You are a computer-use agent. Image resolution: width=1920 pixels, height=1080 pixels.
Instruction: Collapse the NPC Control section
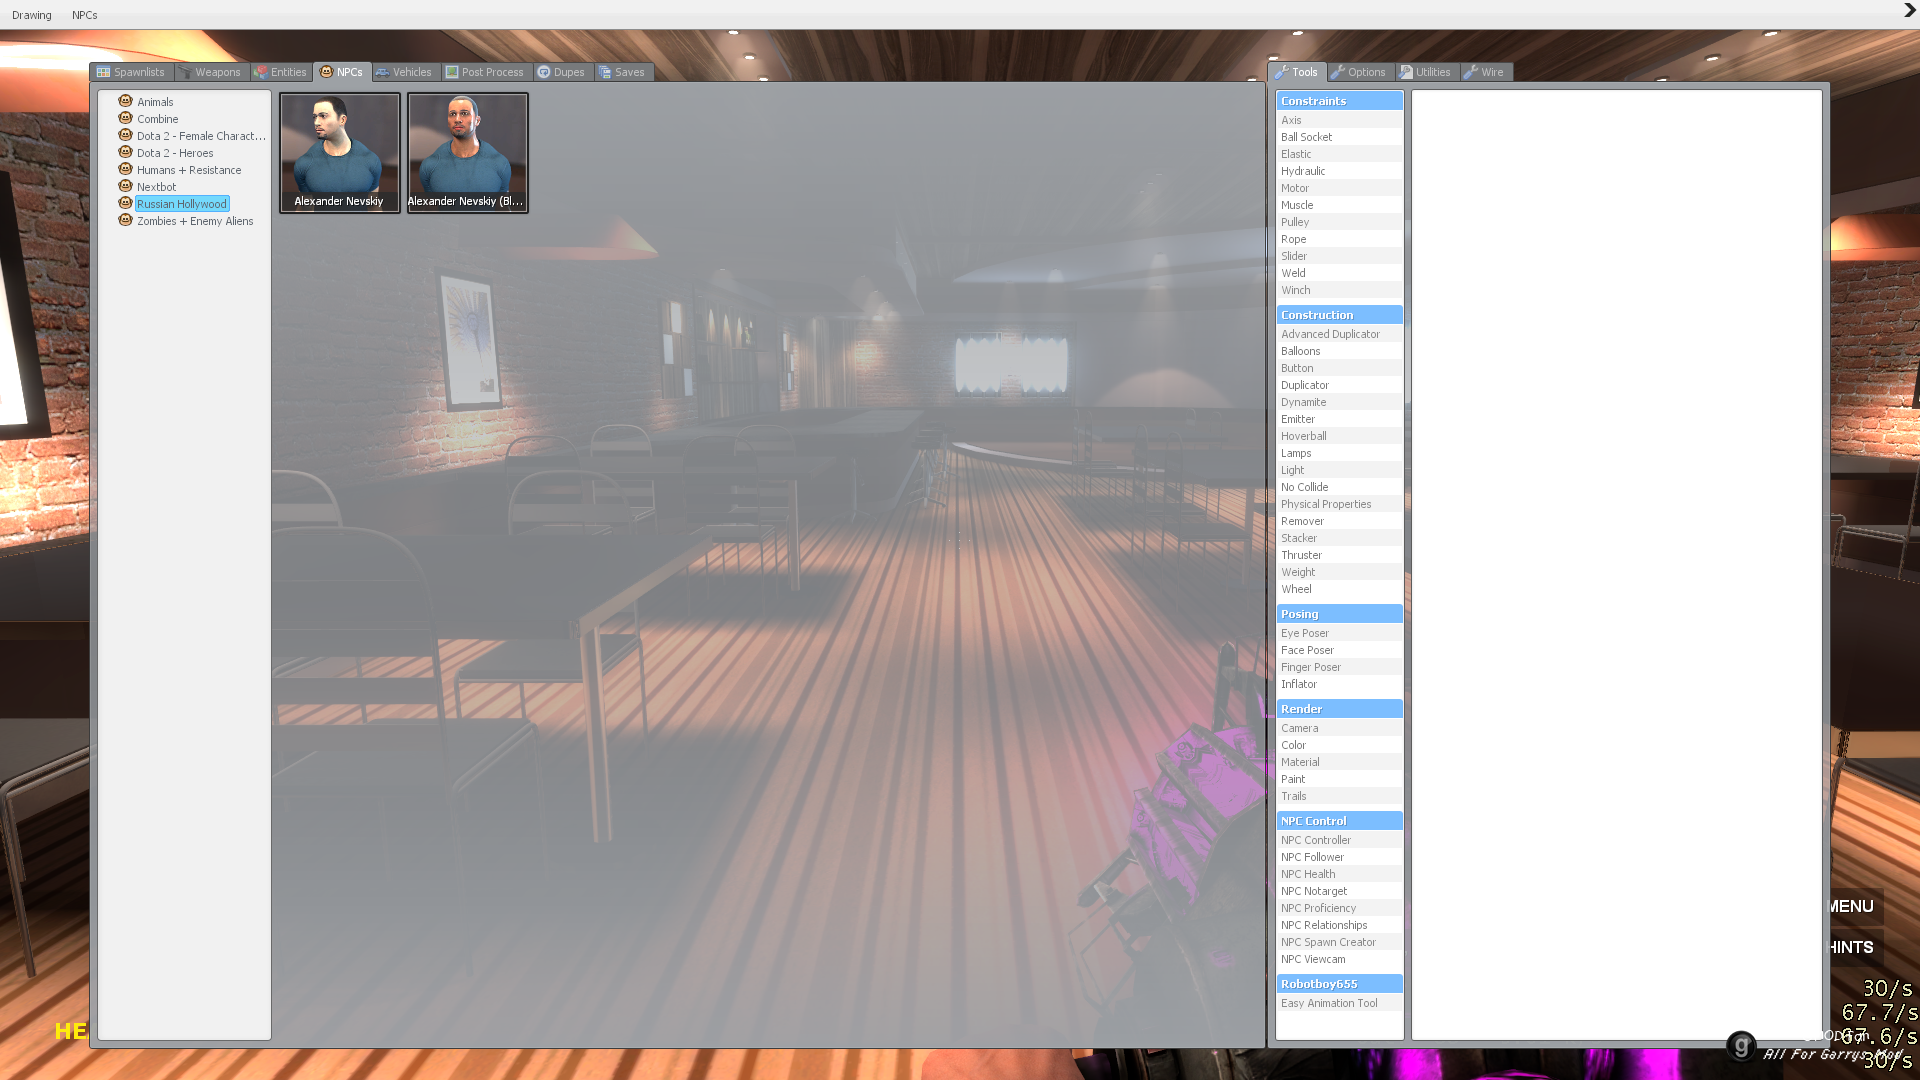pyautogui.click(x=1339, y=821)
